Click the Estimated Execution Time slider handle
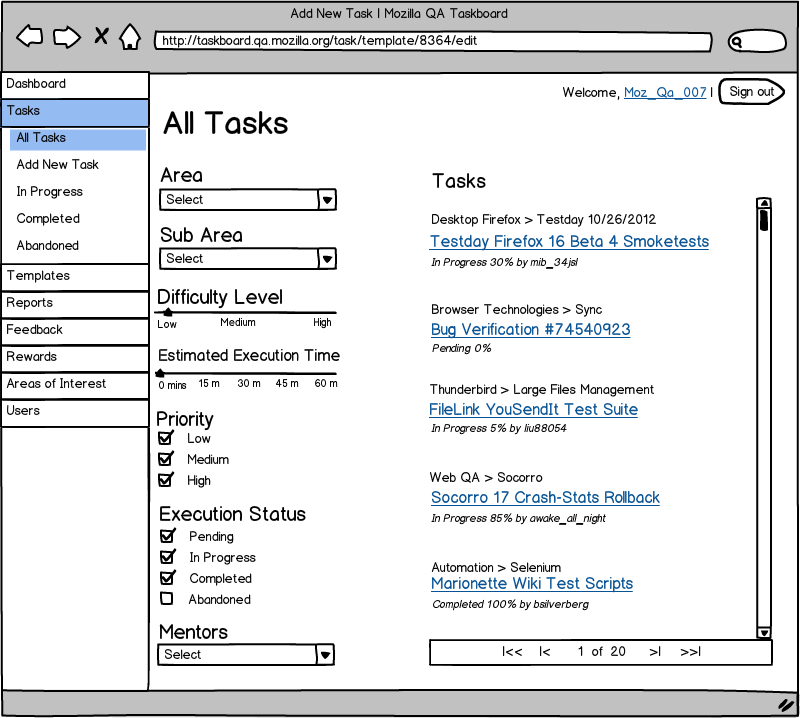Viewport: 800px width, 718px height. click(160, 373)
